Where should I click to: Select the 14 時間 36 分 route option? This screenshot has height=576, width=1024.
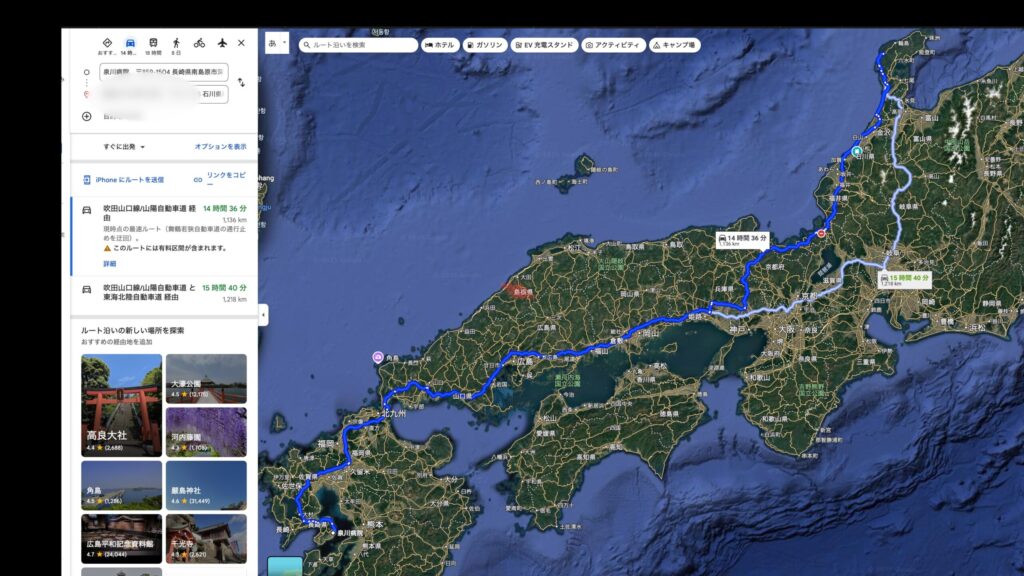click(165, 236)
